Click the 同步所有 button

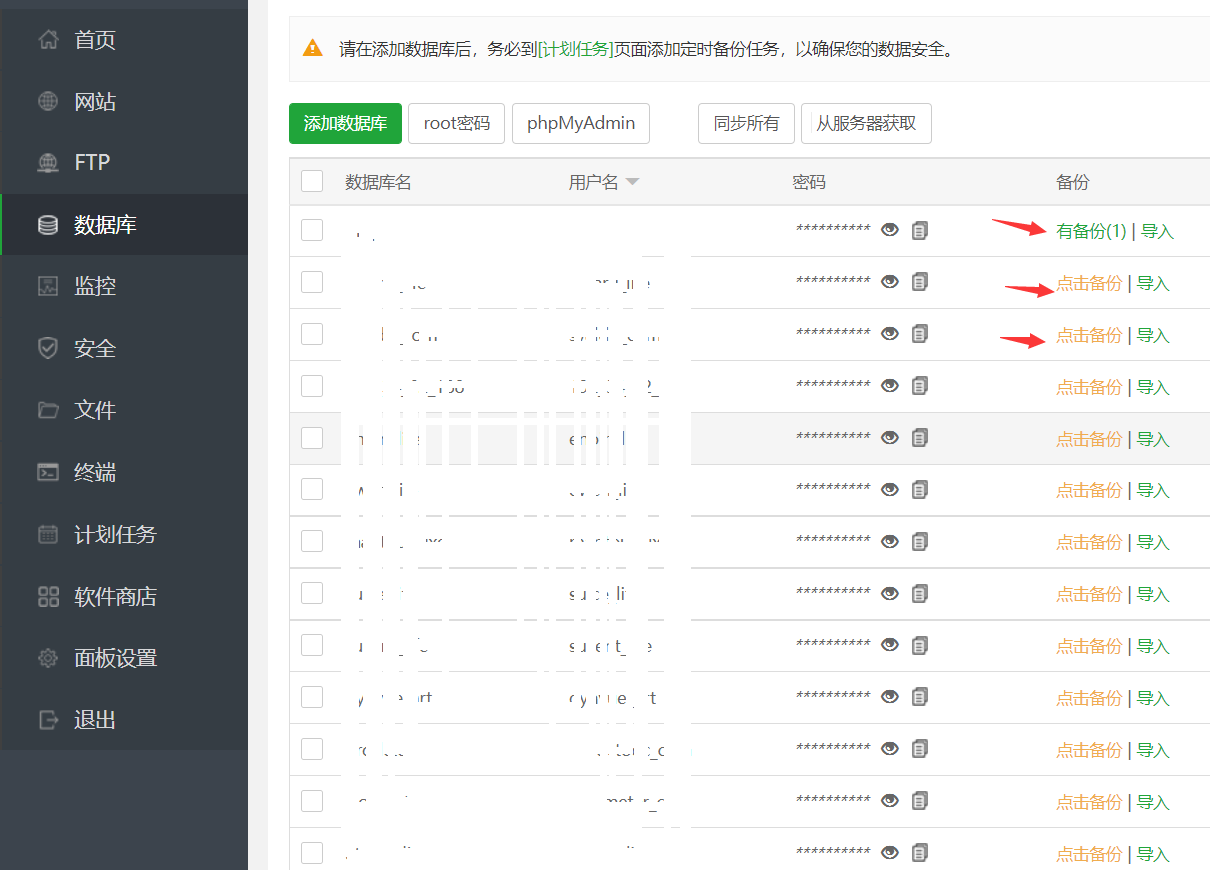click(746, 124)
